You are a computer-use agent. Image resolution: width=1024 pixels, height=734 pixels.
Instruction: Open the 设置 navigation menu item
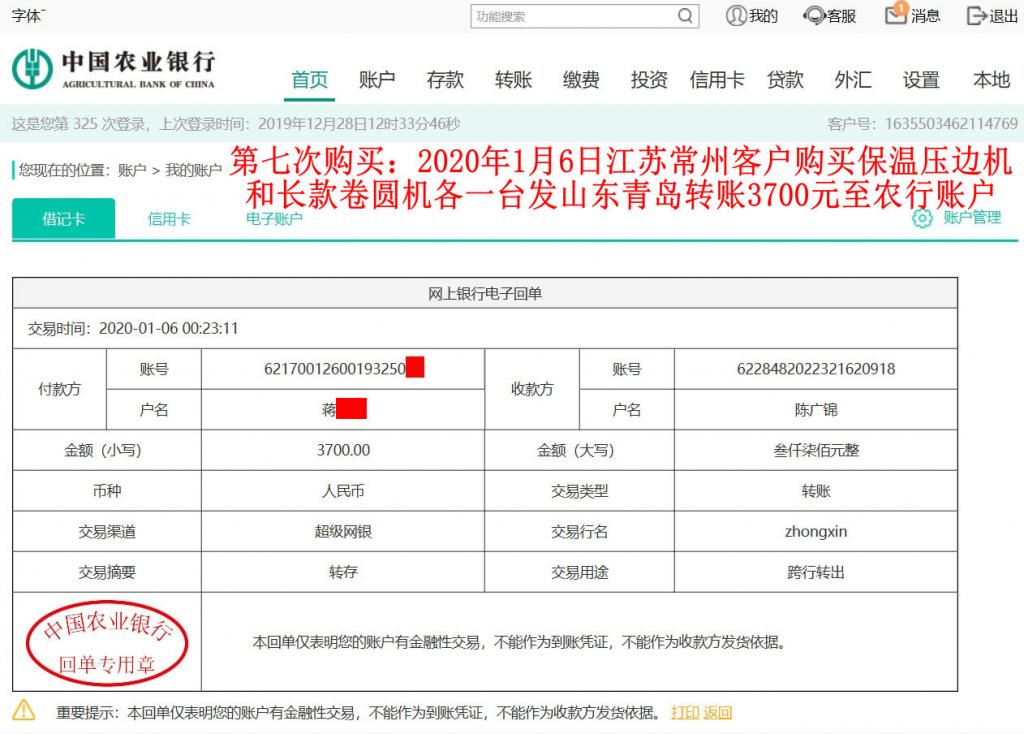click(x=920, y=78)
